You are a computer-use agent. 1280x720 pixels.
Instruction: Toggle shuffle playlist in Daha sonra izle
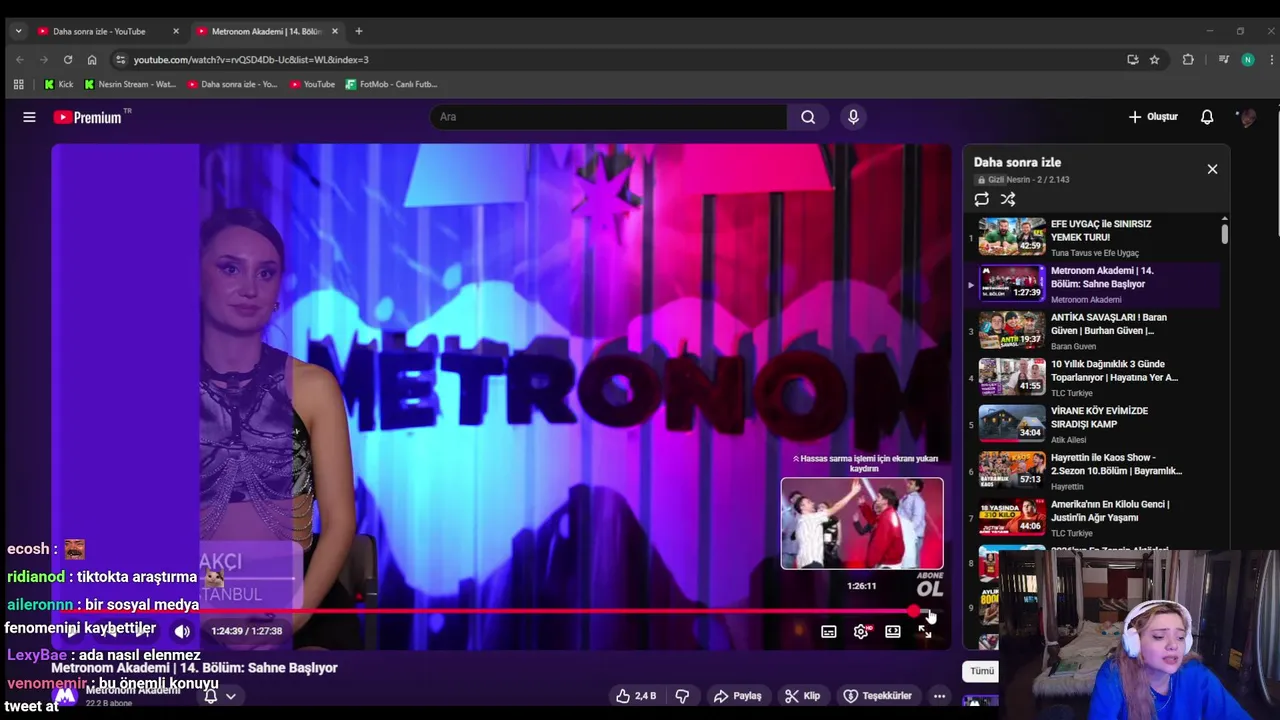tap(1008, 199)
